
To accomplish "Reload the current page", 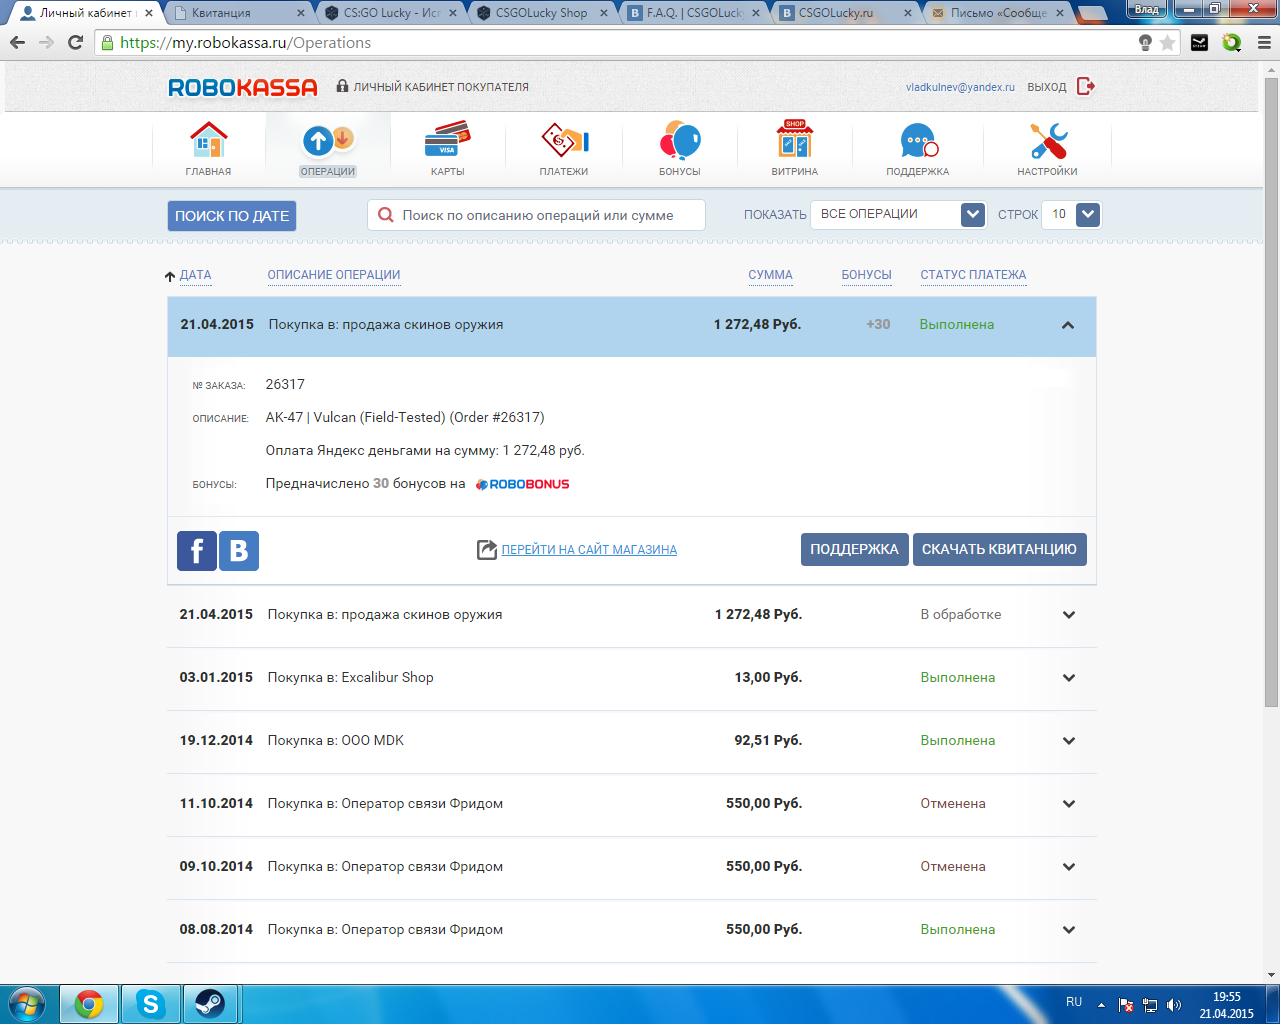I will pyautogui.click(x=76, y=43).
